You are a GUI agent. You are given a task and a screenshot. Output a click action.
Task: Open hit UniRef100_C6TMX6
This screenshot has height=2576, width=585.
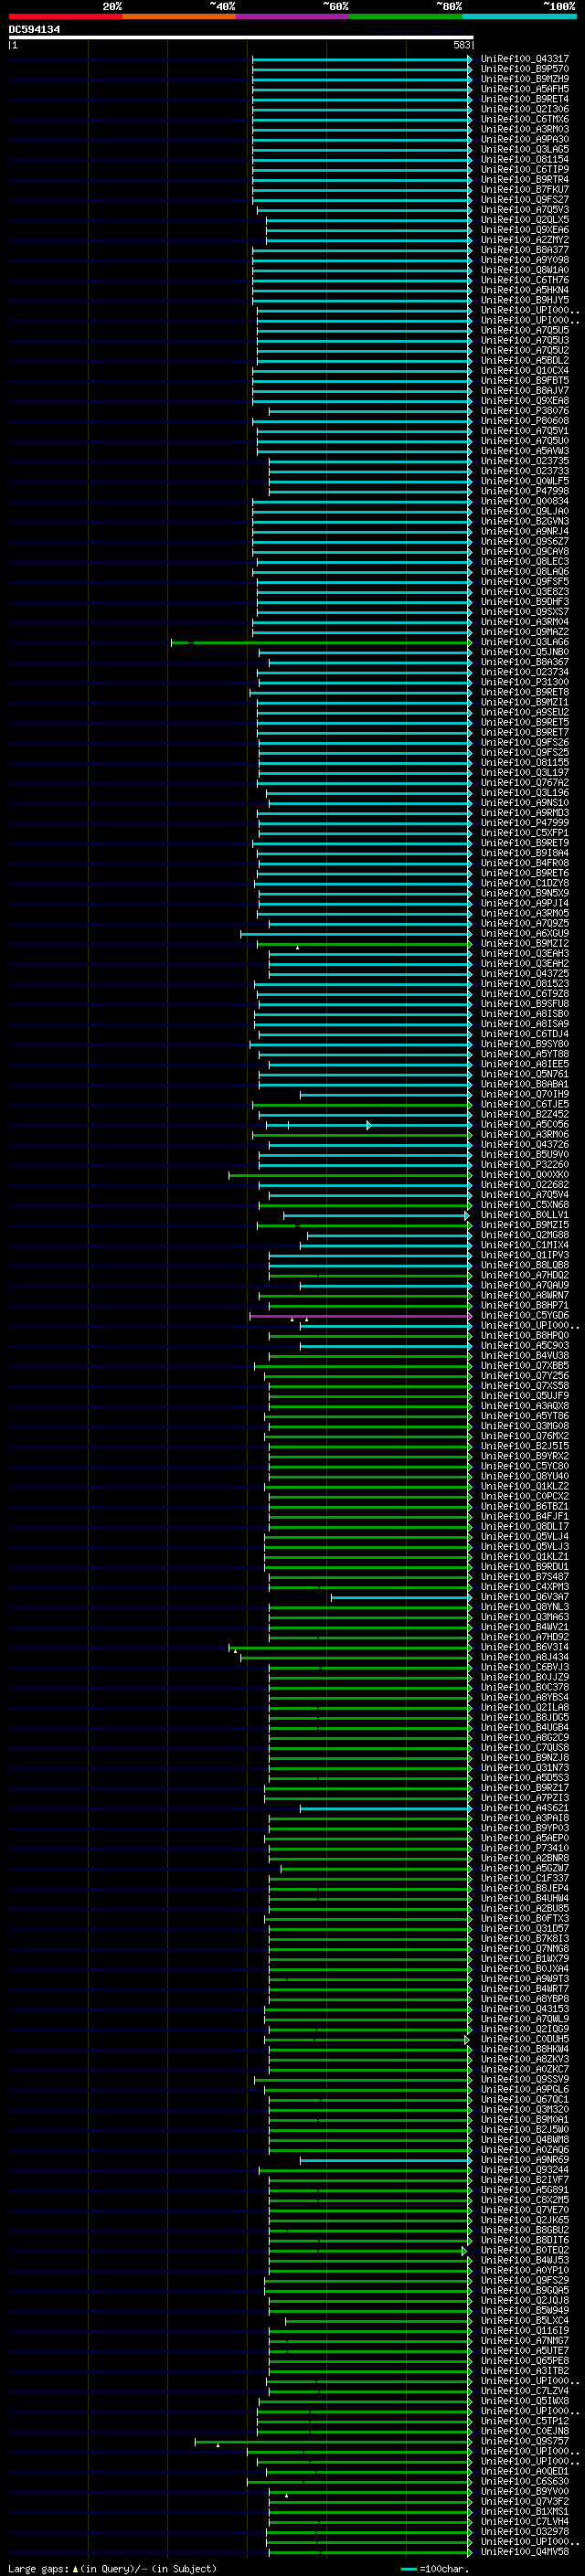tap(525, 119)
